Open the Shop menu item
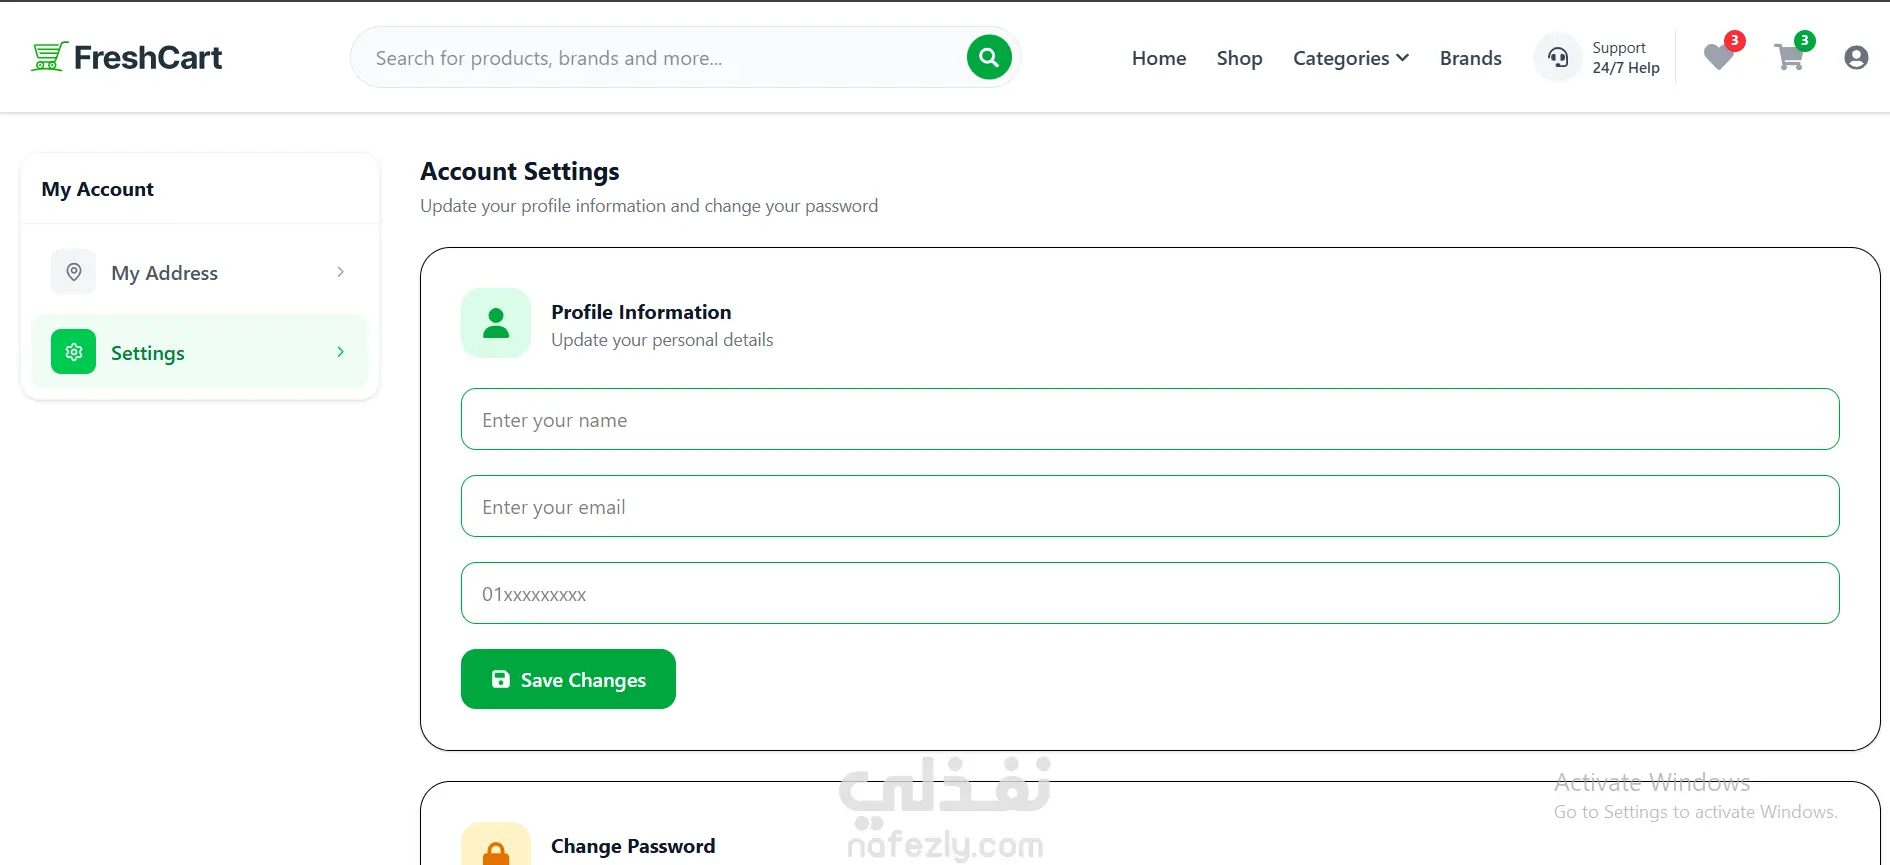This screenshot has width=1890, height=865. (1239, 58)
